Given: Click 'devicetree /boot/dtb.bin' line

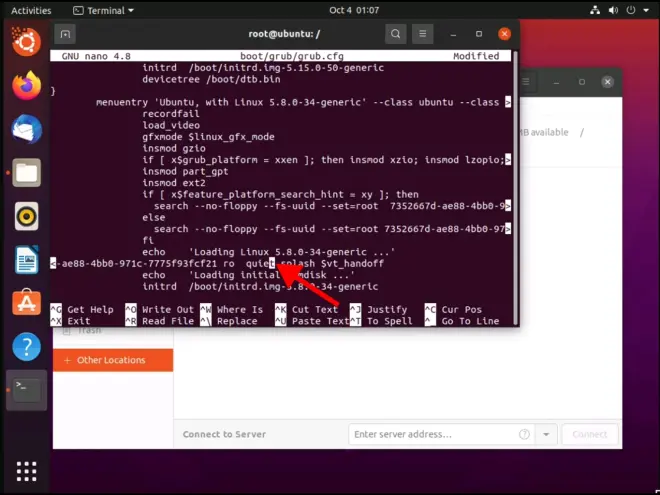Looking at the screenshot, I should [211, 79].
